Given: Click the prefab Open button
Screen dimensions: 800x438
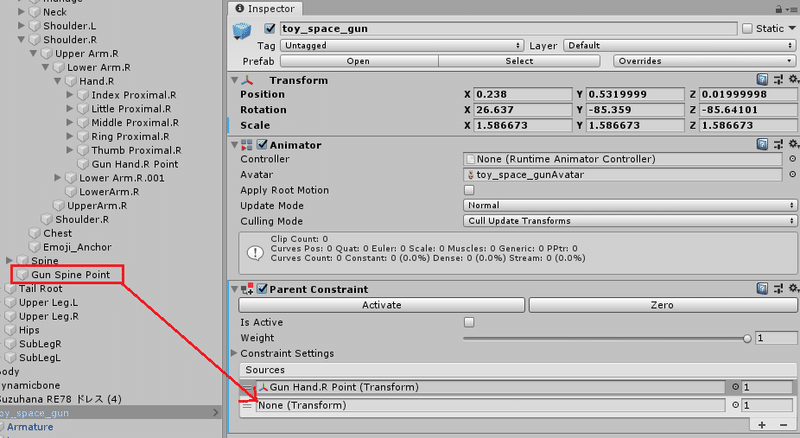Looking at the screenshot, I should (x=359, y=61).
